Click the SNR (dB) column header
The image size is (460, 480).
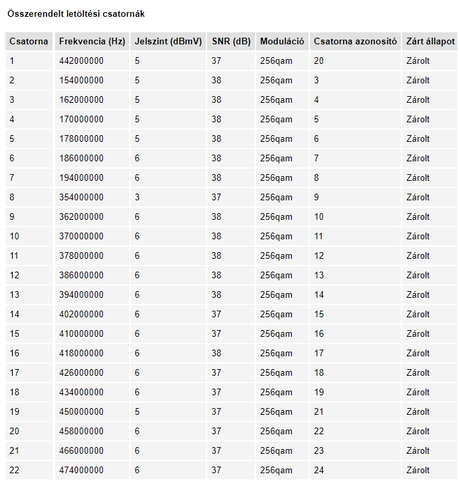point(231,41)
